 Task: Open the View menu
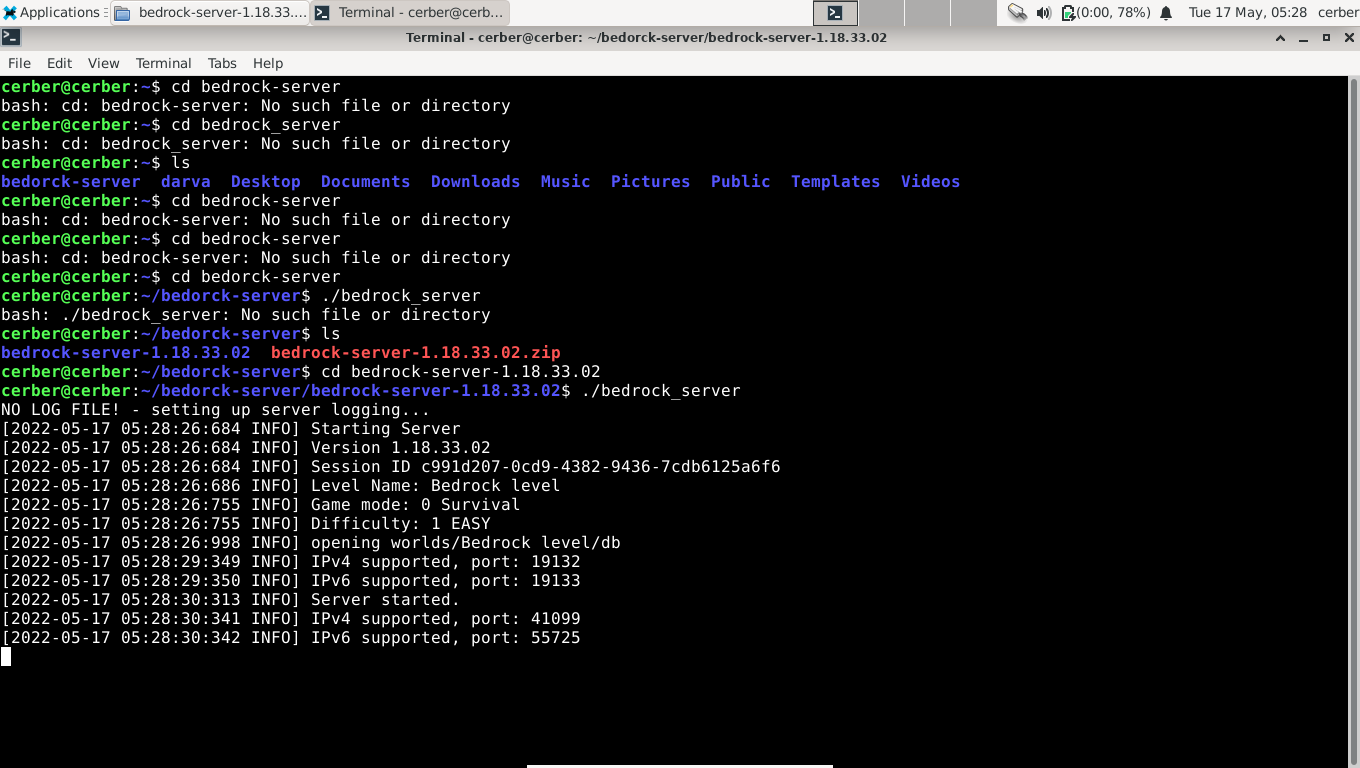click(x=103, y=63)
